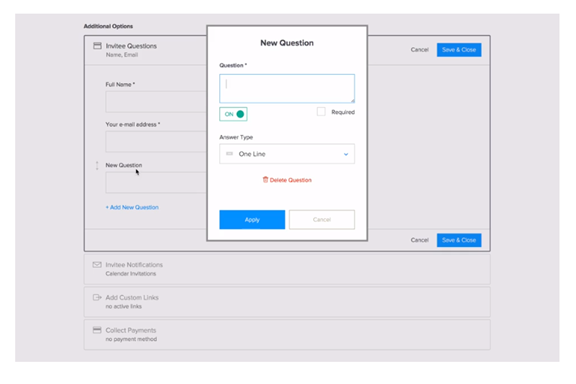Click the Your e-mail address input field
576x384 pixels.
coord(156,141)
